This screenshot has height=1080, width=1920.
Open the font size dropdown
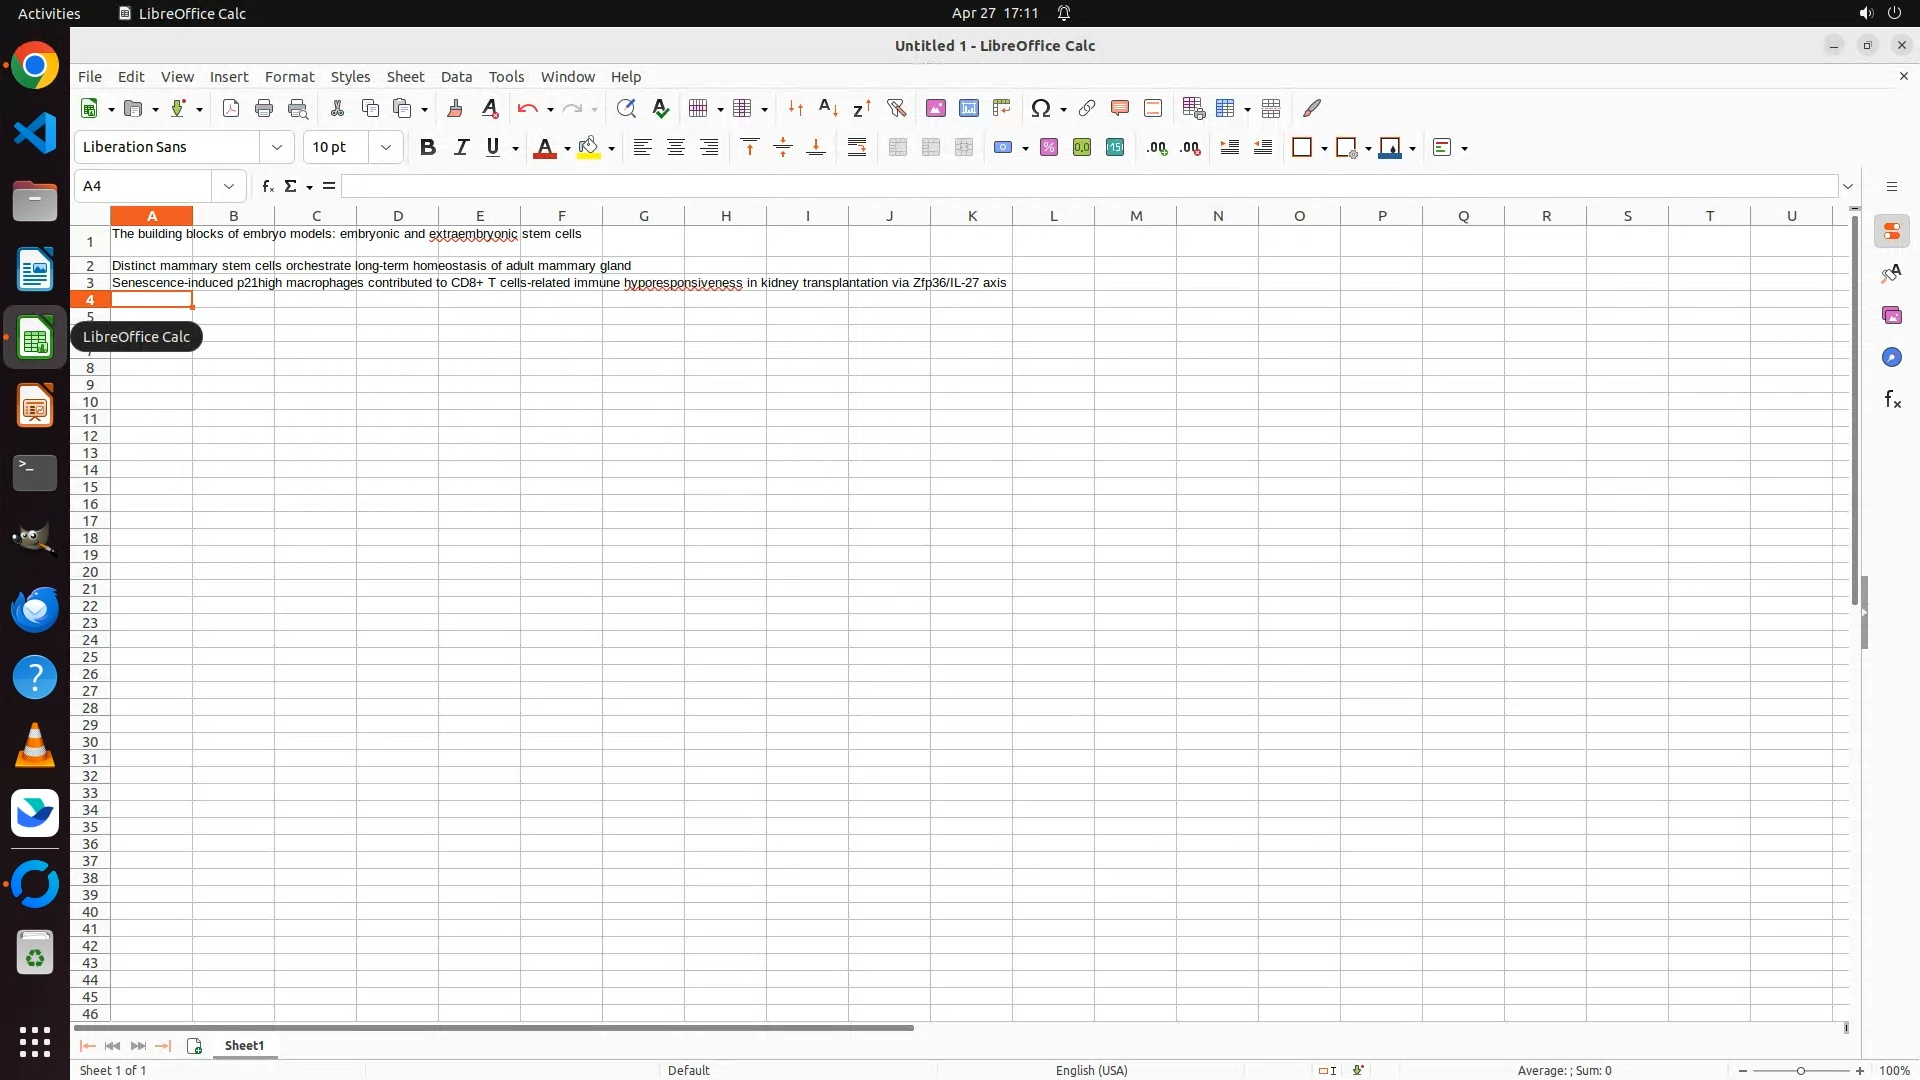(x=386, y=147)
